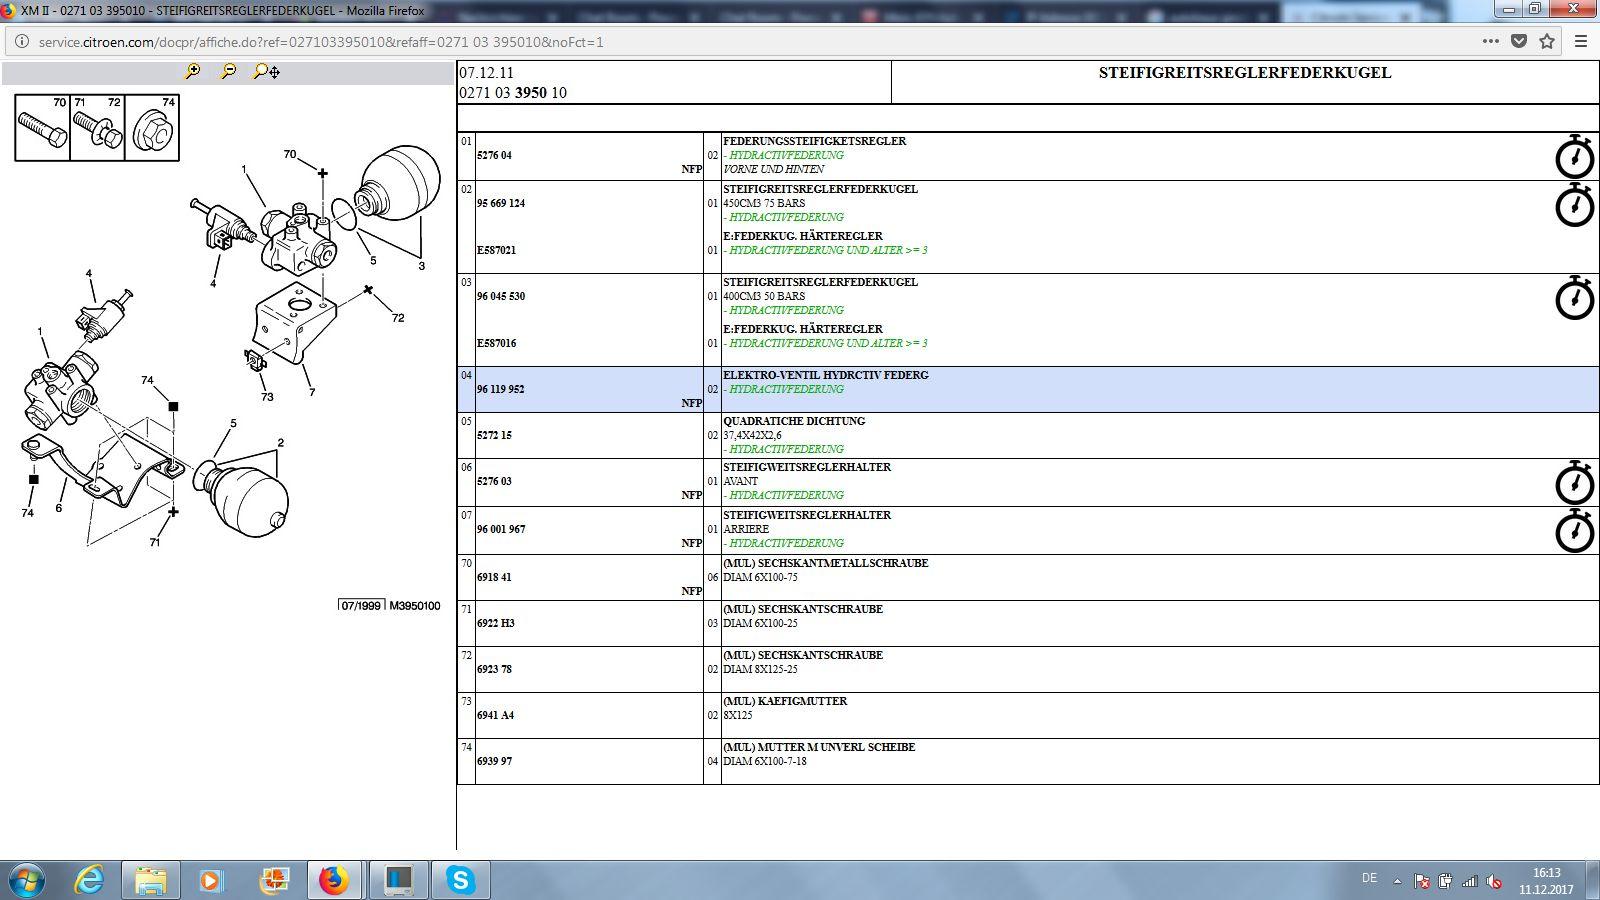Screen dimensions: 1600x900
Task: Select part number 6923 78
Action: (x=494, y=669)
